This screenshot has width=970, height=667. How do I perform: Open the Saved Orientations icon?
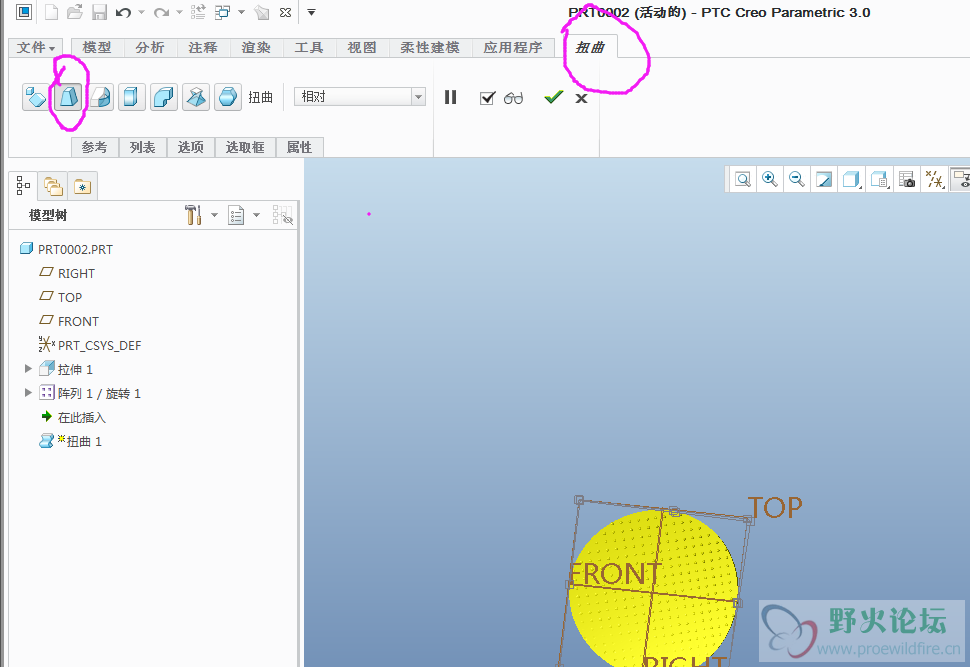tap(879, 179)
